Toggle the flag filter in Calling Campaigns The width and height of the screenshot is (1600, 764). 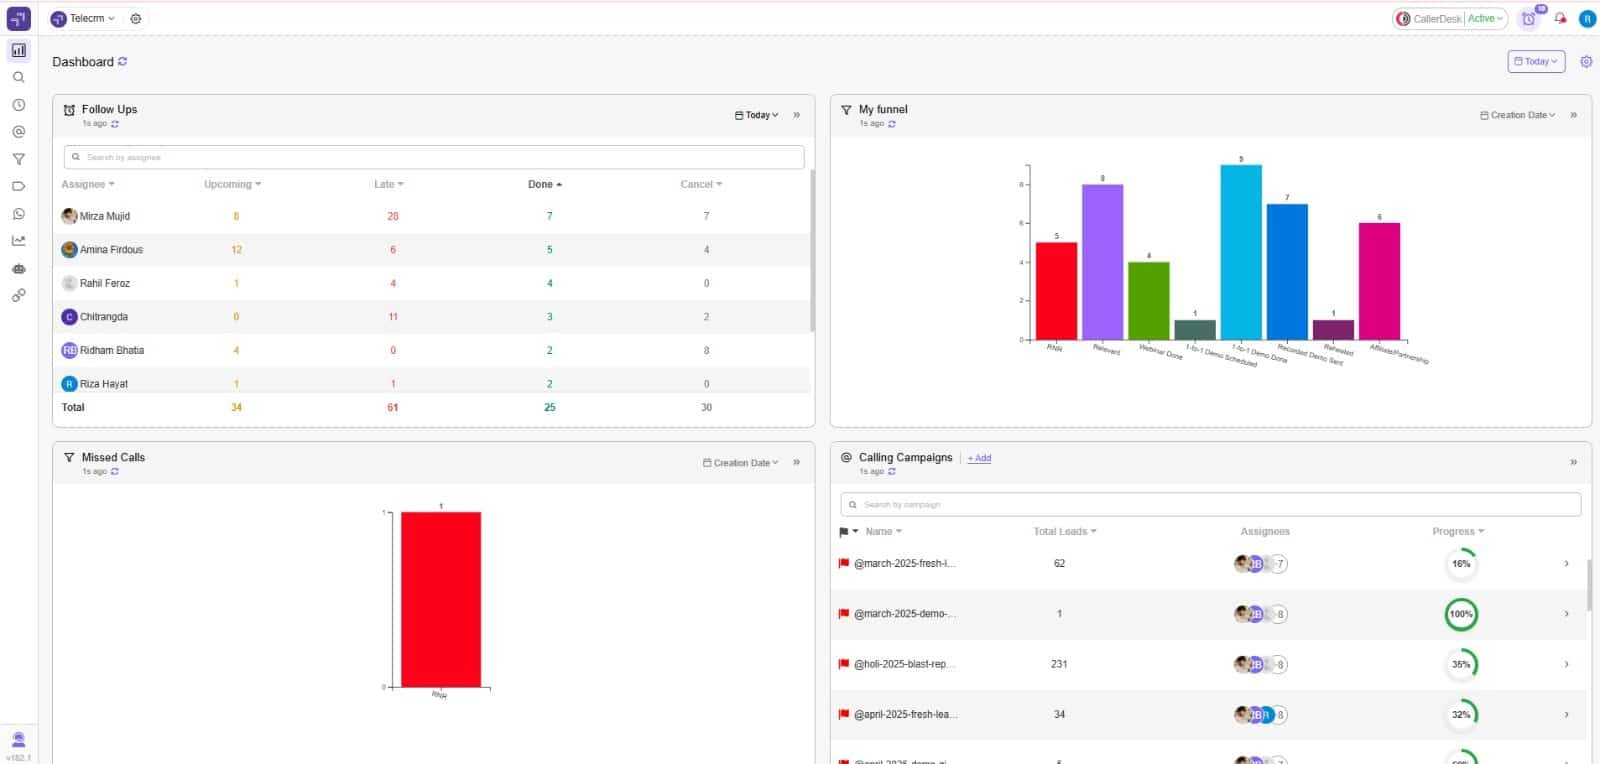848,532
